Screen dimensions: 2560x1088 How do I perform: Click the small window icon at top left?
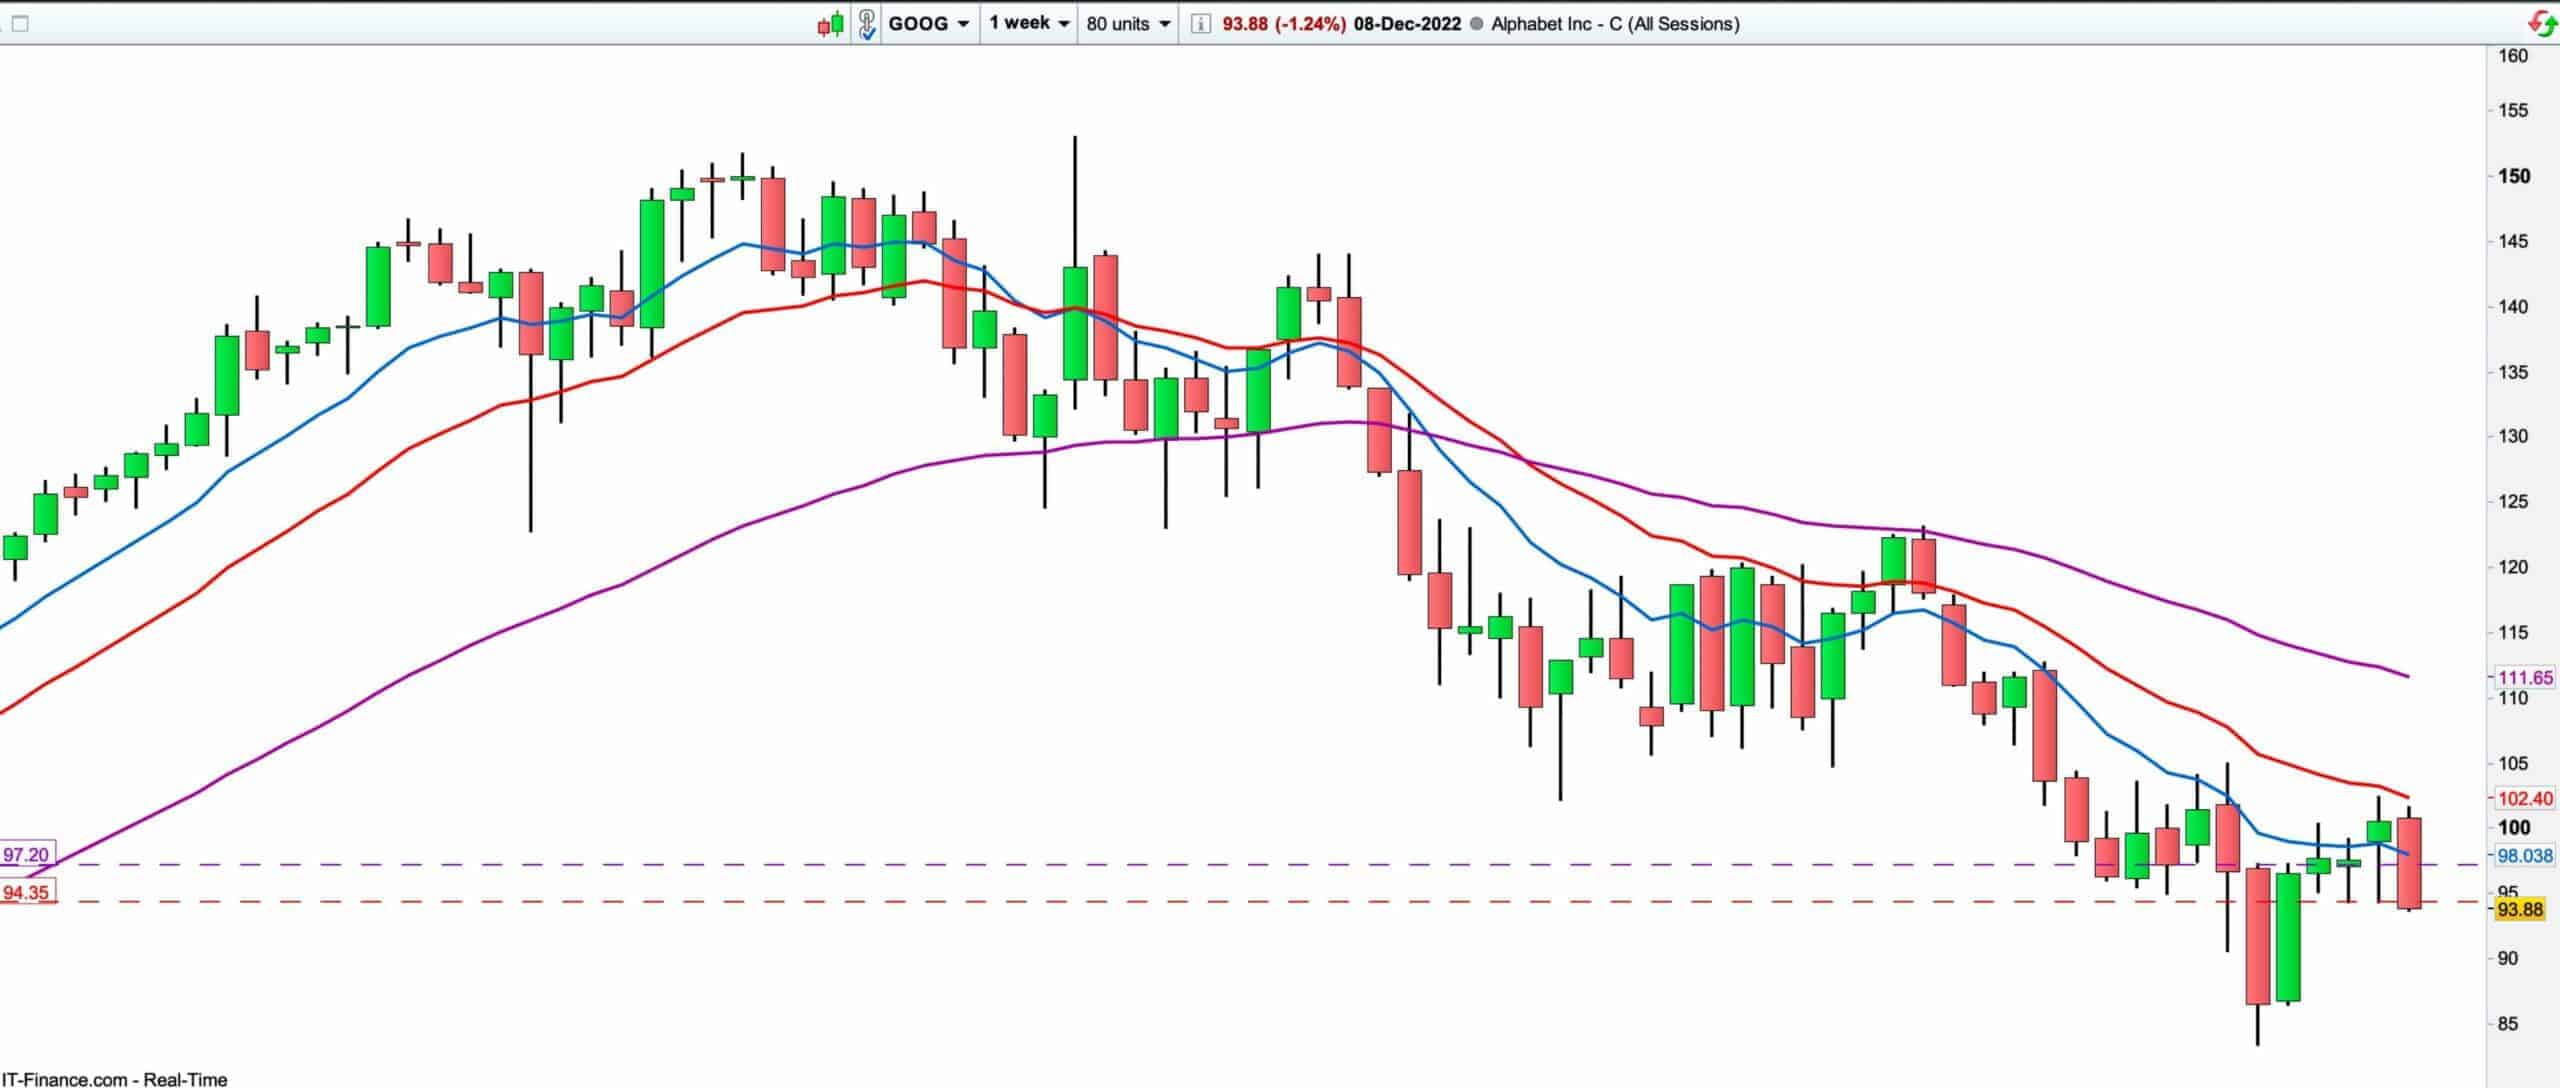coord(19,24)
